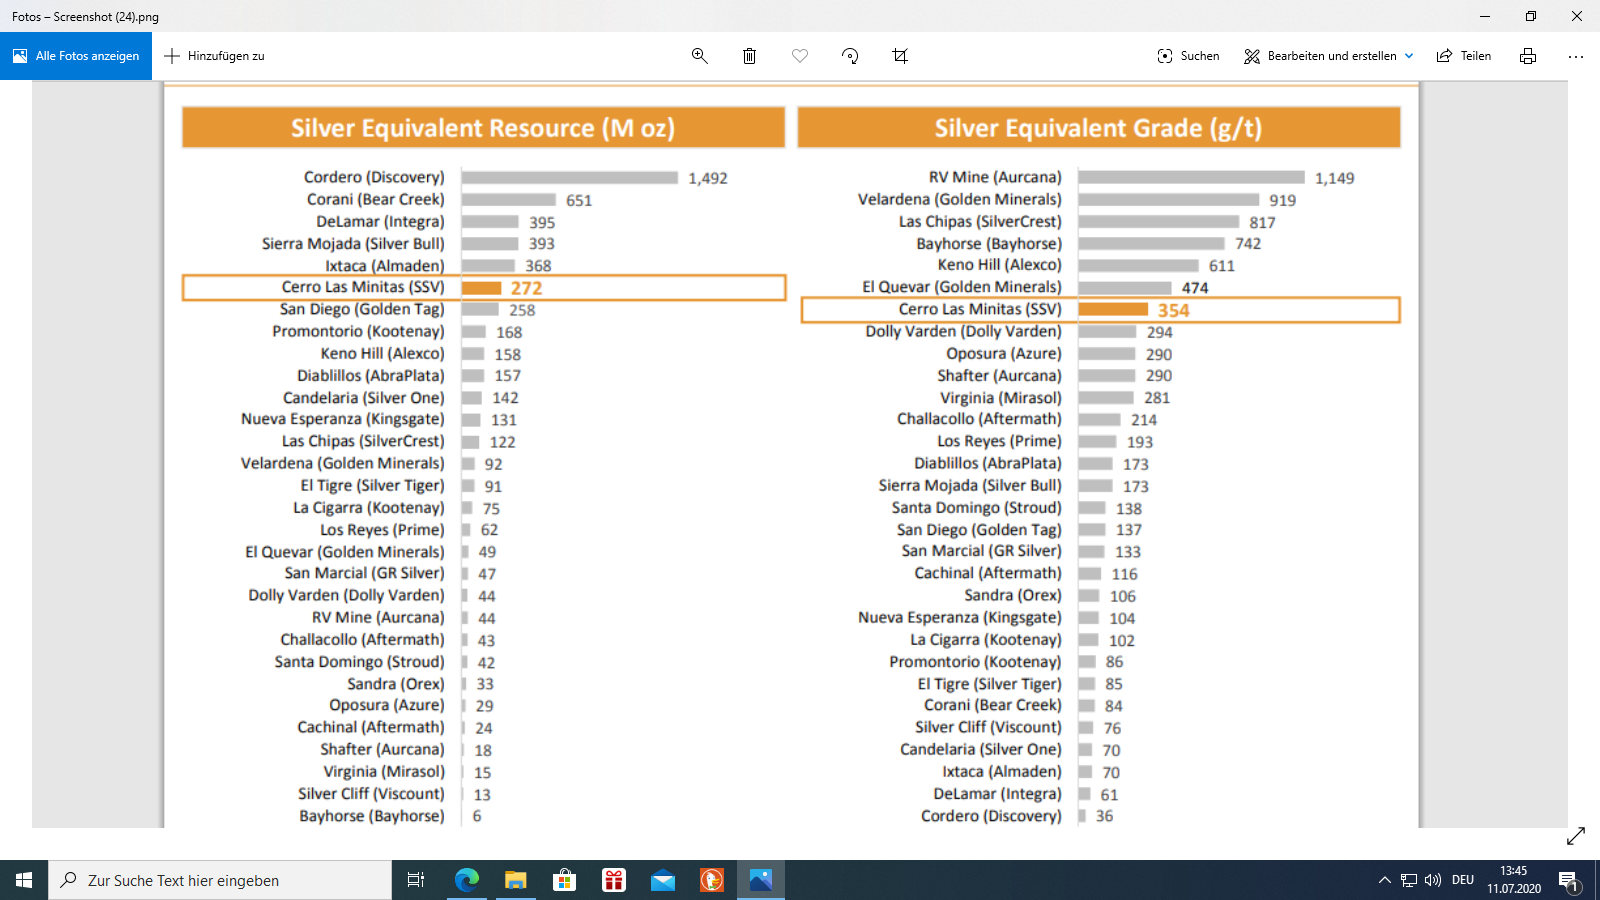Click the value '474' for El Quevar
1600x900 pixels.
tap(1195, 288)
